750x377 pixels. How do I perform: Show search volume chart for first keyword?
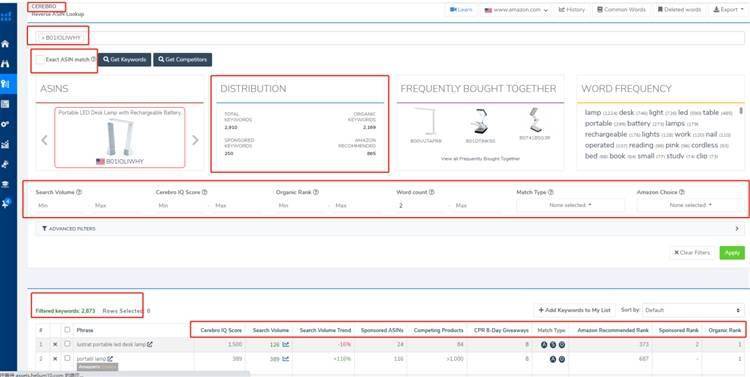pyautogui.click(x=286, y=344)
